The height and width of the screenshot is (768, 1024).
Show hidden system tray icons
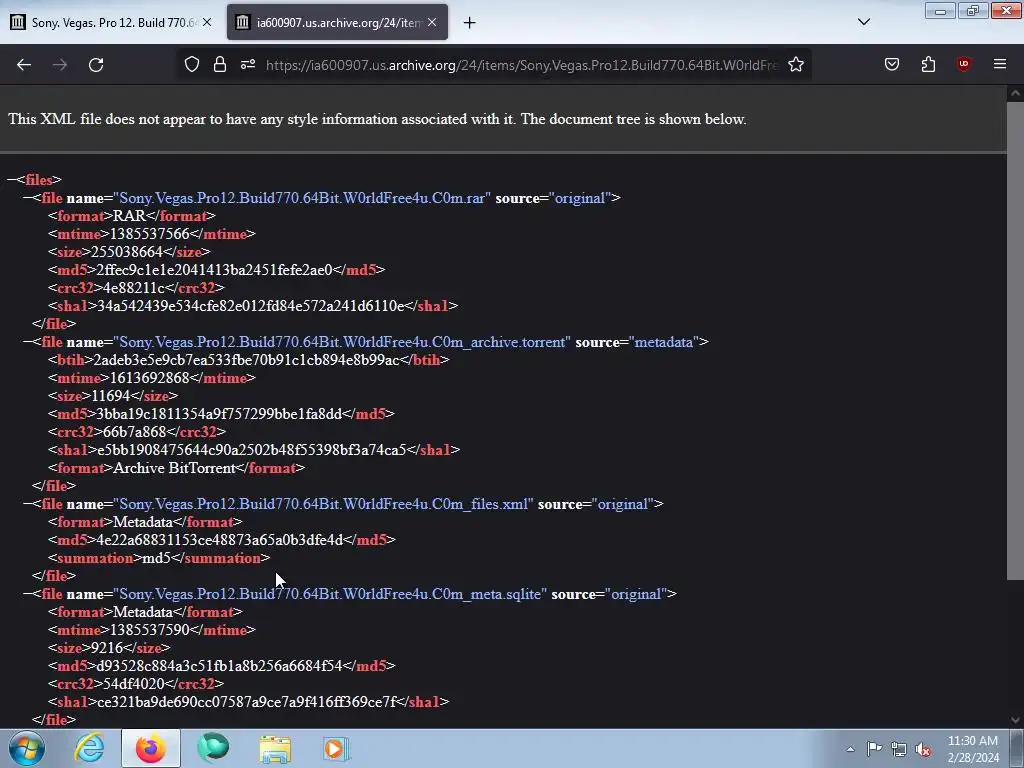pyautogui.click(x=850, y=749)
